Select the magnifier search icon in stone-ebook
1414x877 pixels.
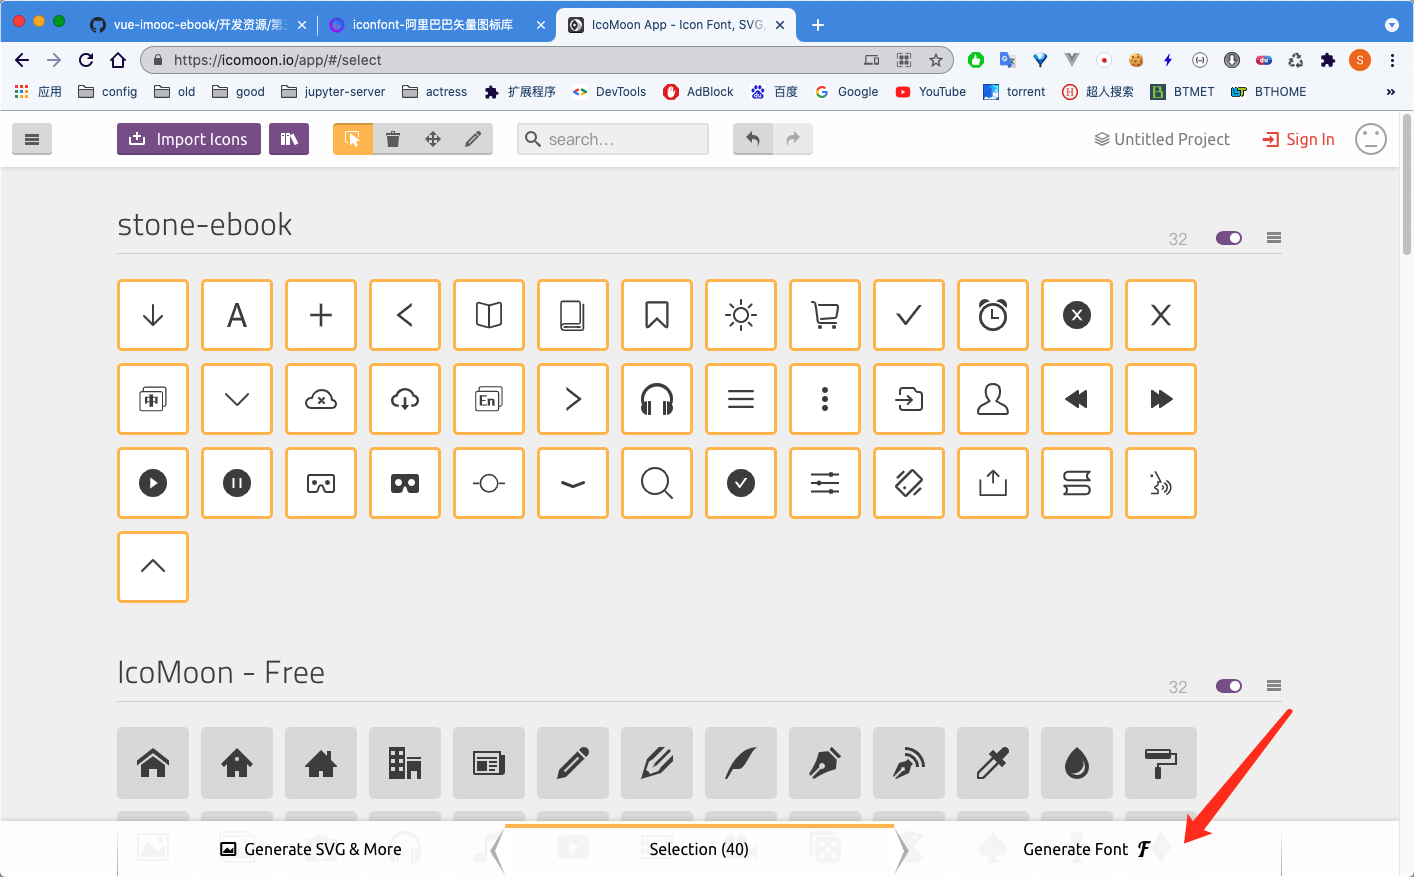click(x=657, y=483)
